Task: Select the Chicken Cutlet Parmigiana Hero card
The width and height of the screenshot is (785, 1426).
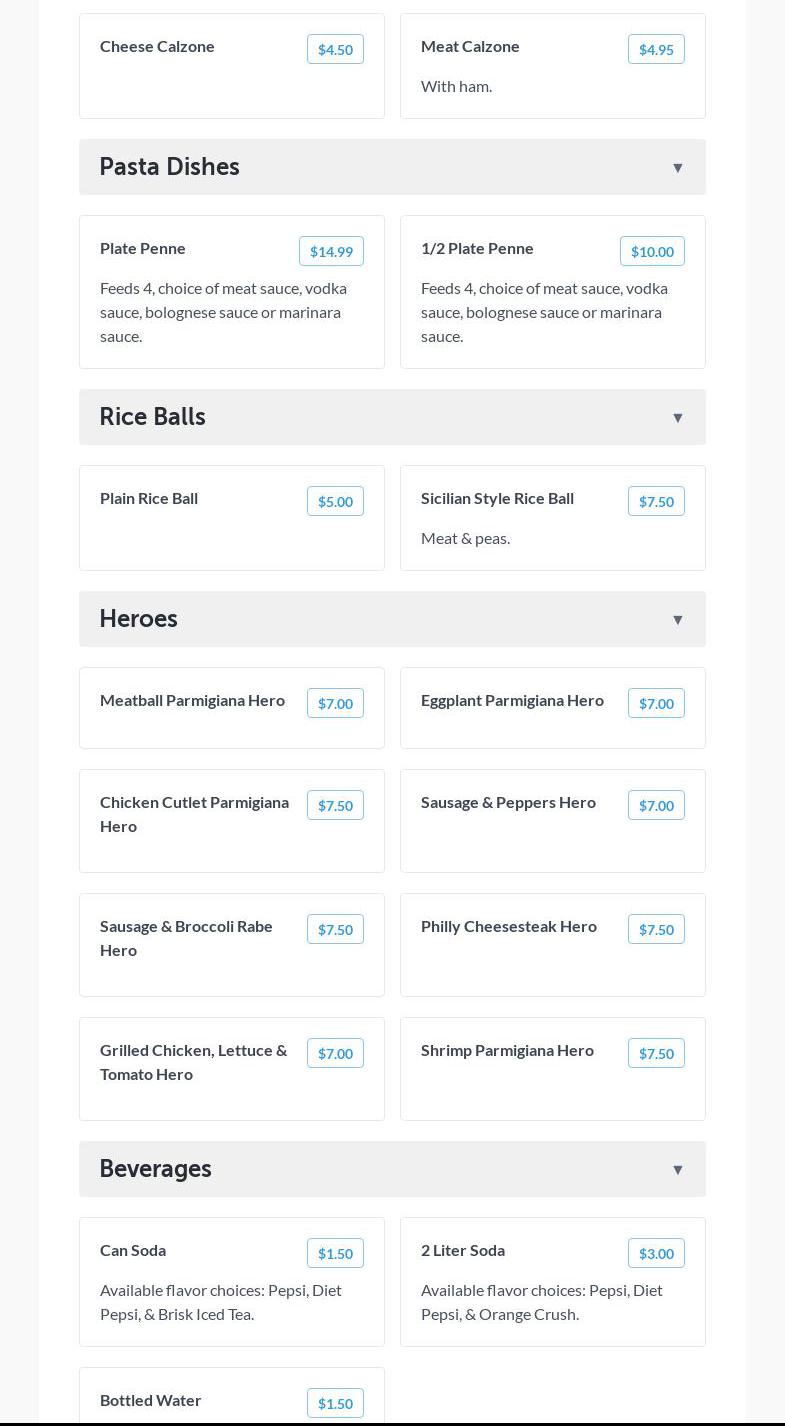Action: pyautogui.click(x=194, y=814)
